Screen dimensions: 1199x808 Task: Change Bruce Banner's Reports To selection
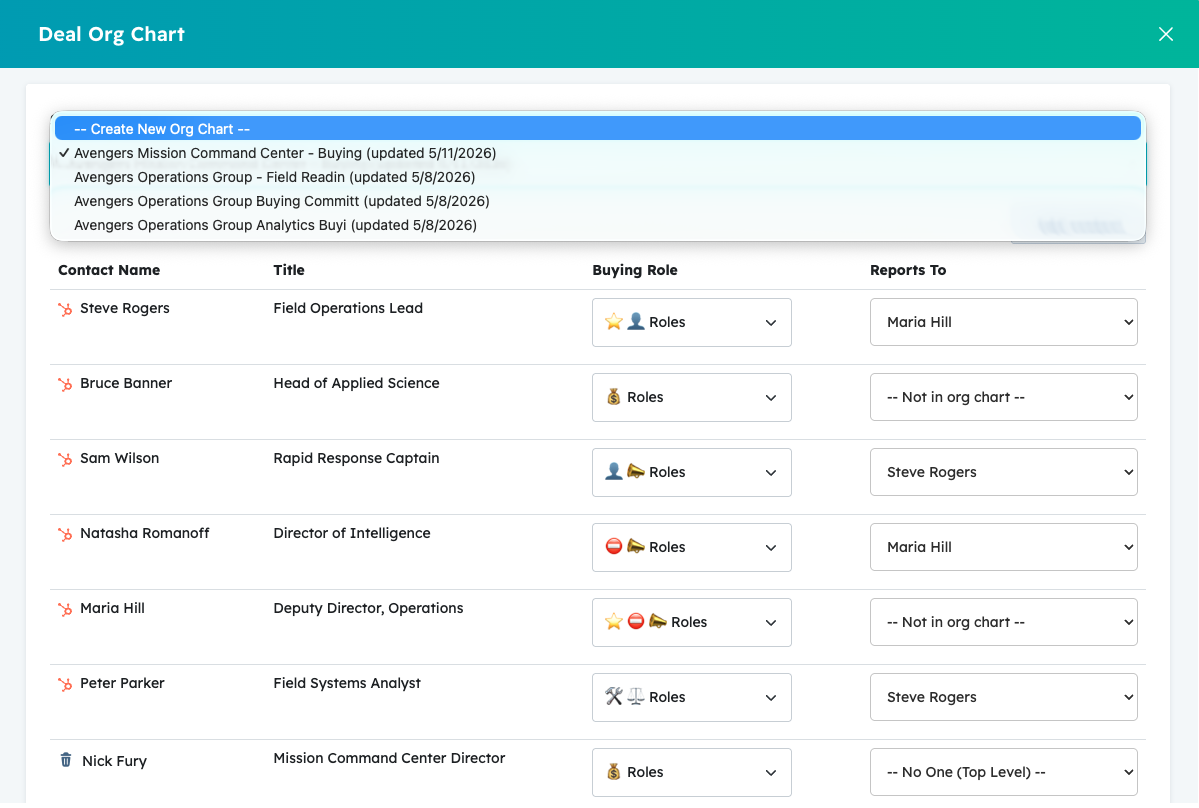(x=1003, y=397)
